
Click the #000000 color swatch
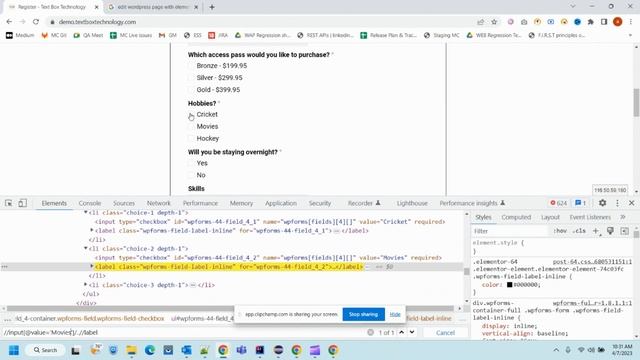(509, 285)
